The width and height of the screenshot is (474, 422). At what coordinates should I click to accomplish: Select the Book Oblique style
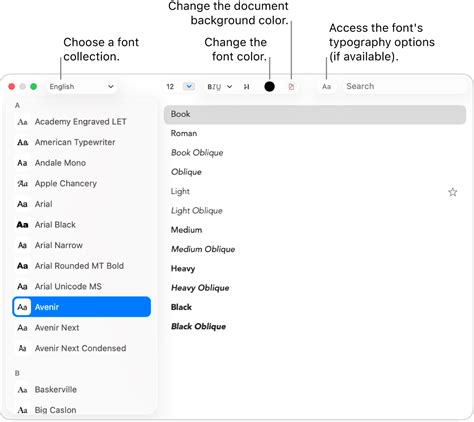pos(315,153)
